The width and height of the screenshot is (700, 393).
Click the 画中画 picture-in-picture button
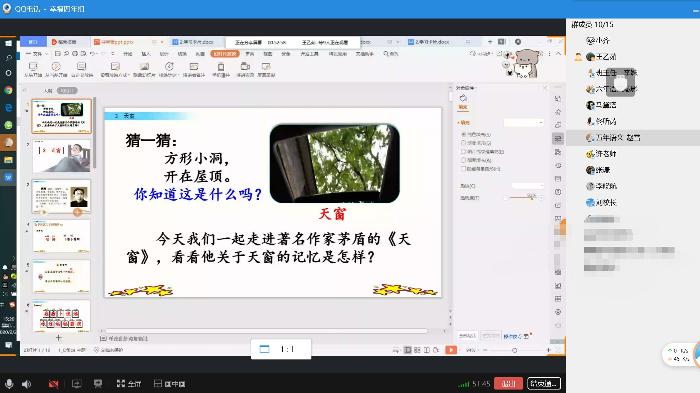(x=169, y=384)
